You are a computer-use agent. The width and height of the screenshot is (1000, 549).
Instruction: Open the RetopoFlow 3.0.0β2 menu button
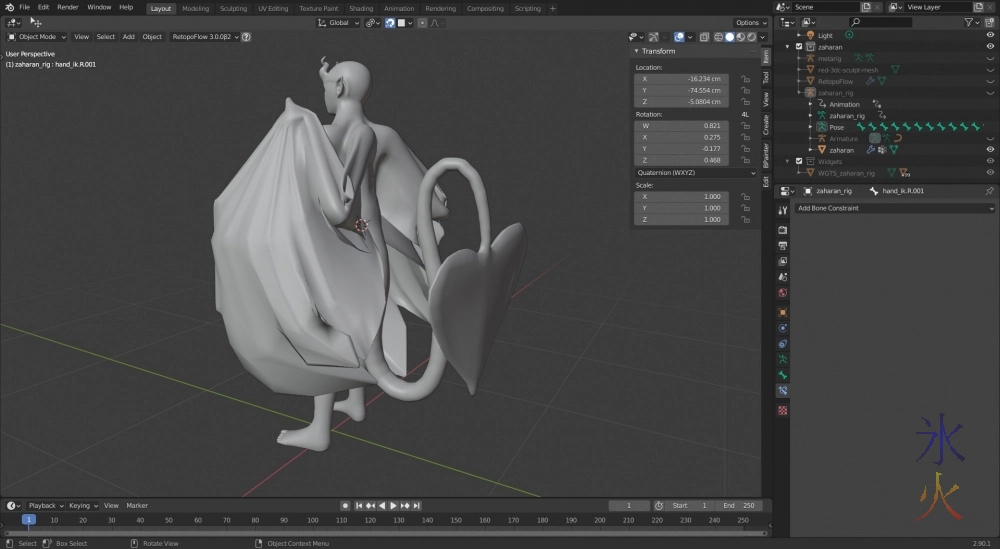point(204,37)
